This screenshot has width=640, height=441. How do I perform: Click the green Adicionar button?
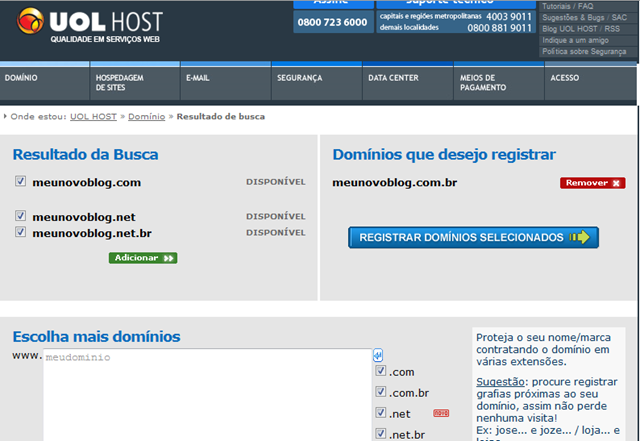pos(143,258)
